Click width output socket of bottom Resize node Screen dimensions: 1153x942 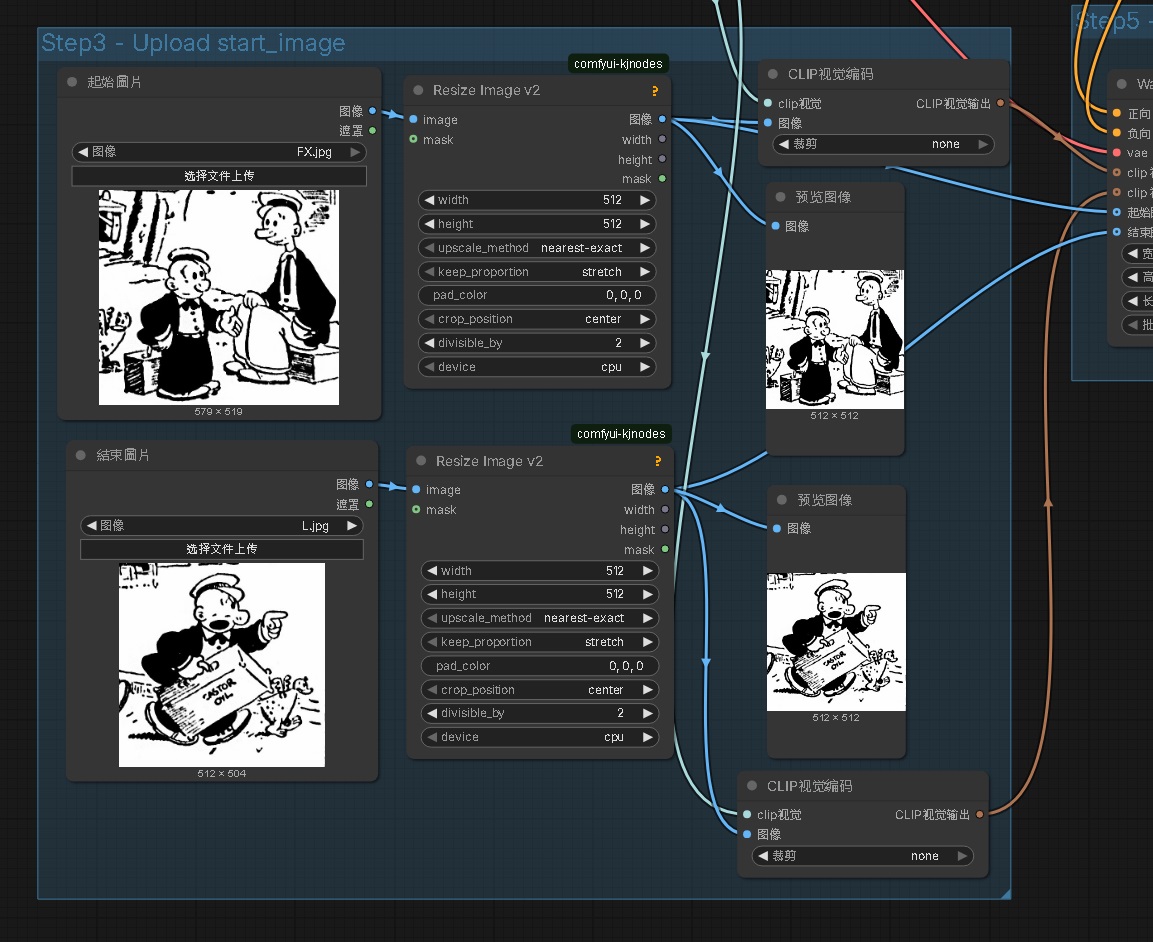(x=665, y=510)
